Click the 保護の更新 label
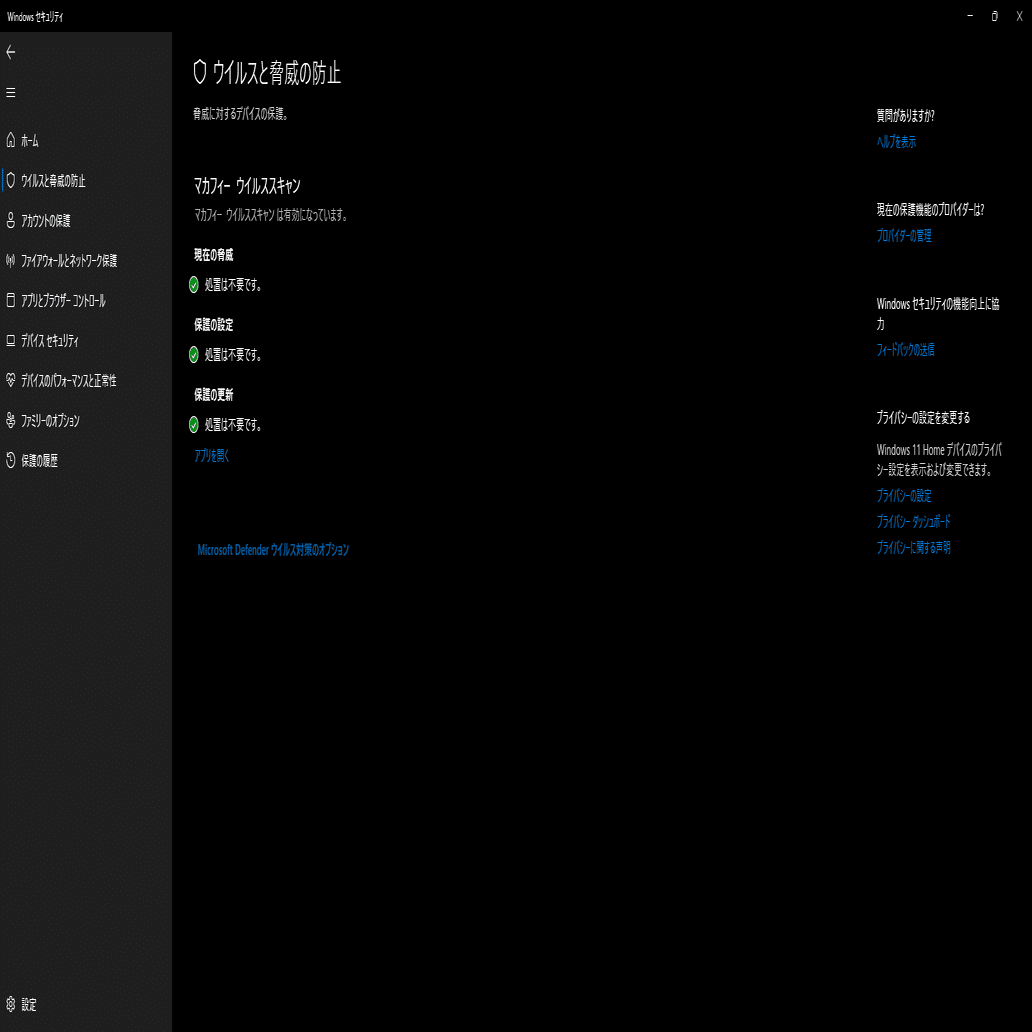 (x=213, y=394)
